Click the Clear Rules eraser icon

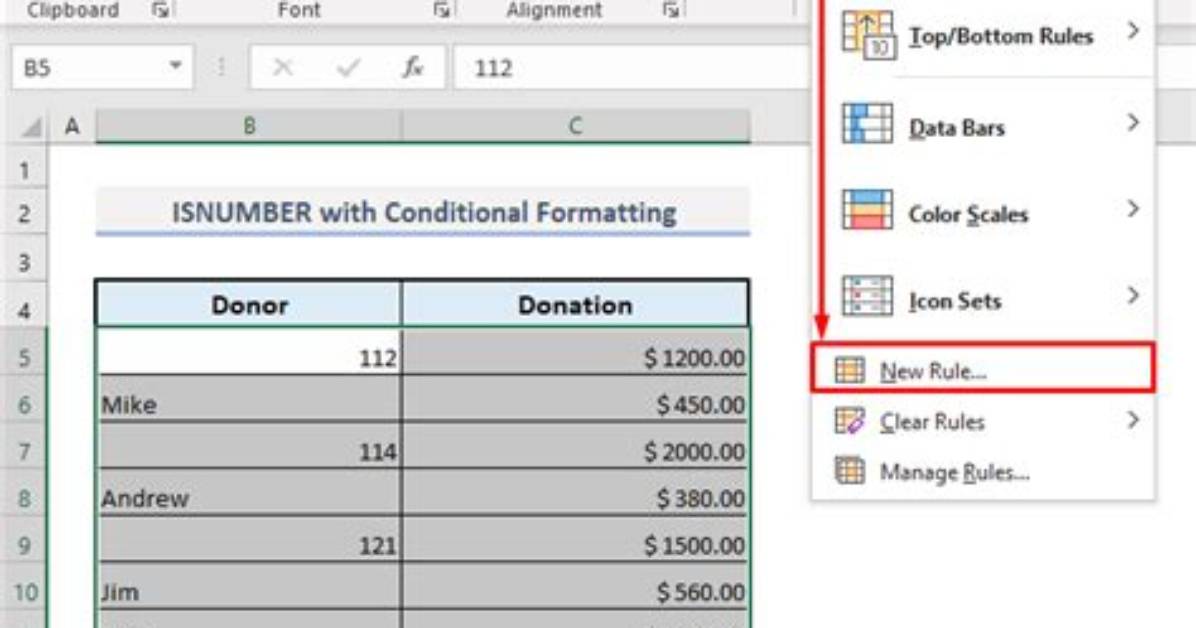coord(850,420)
